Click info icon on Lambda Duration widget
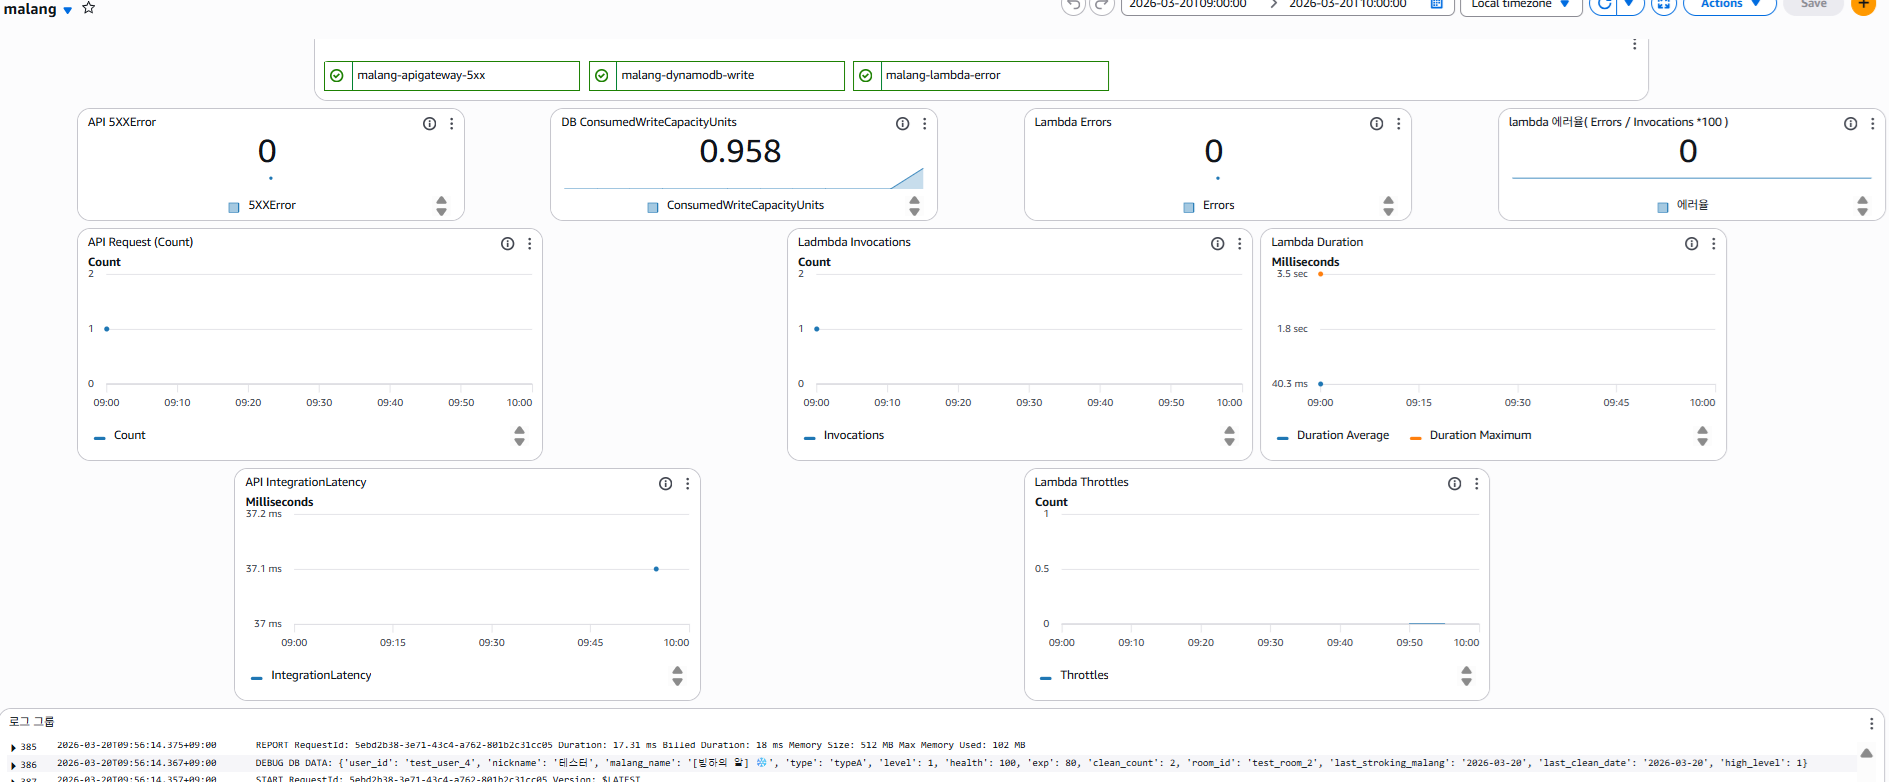Screen dimensions: 1889x782 click(1691, 244)
